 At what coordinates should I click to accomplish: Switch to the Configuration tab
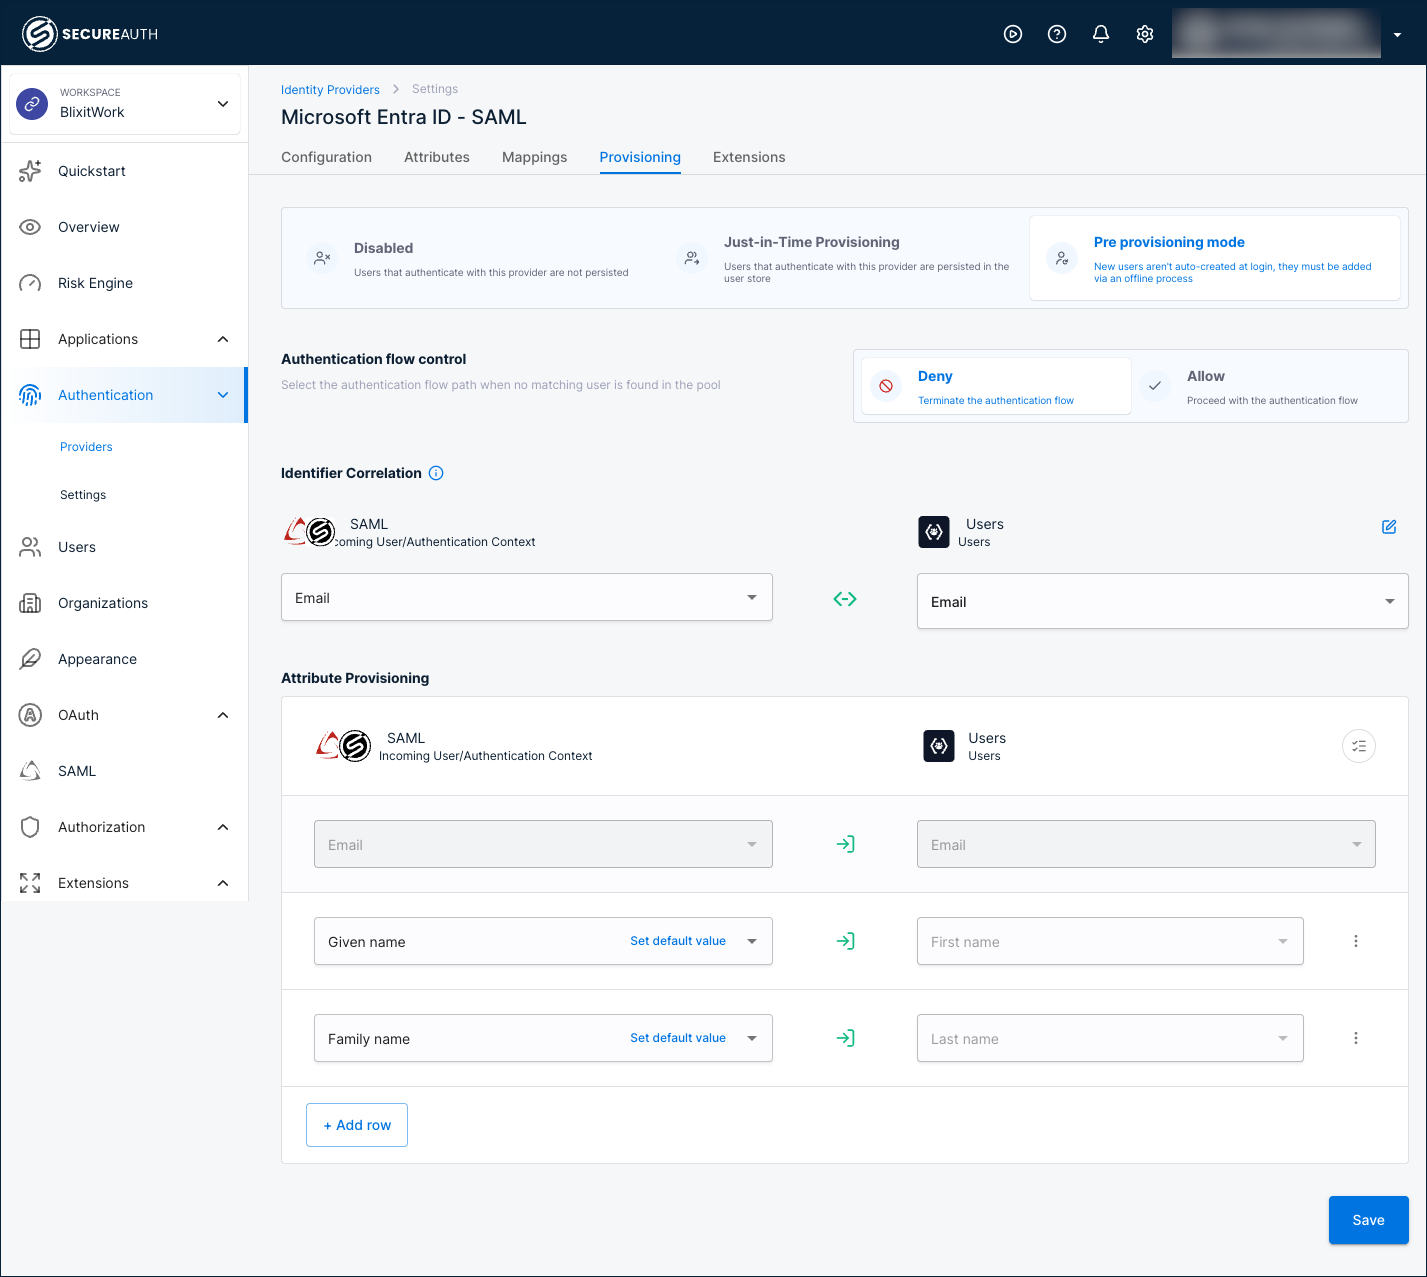click(x=326, y=157)
